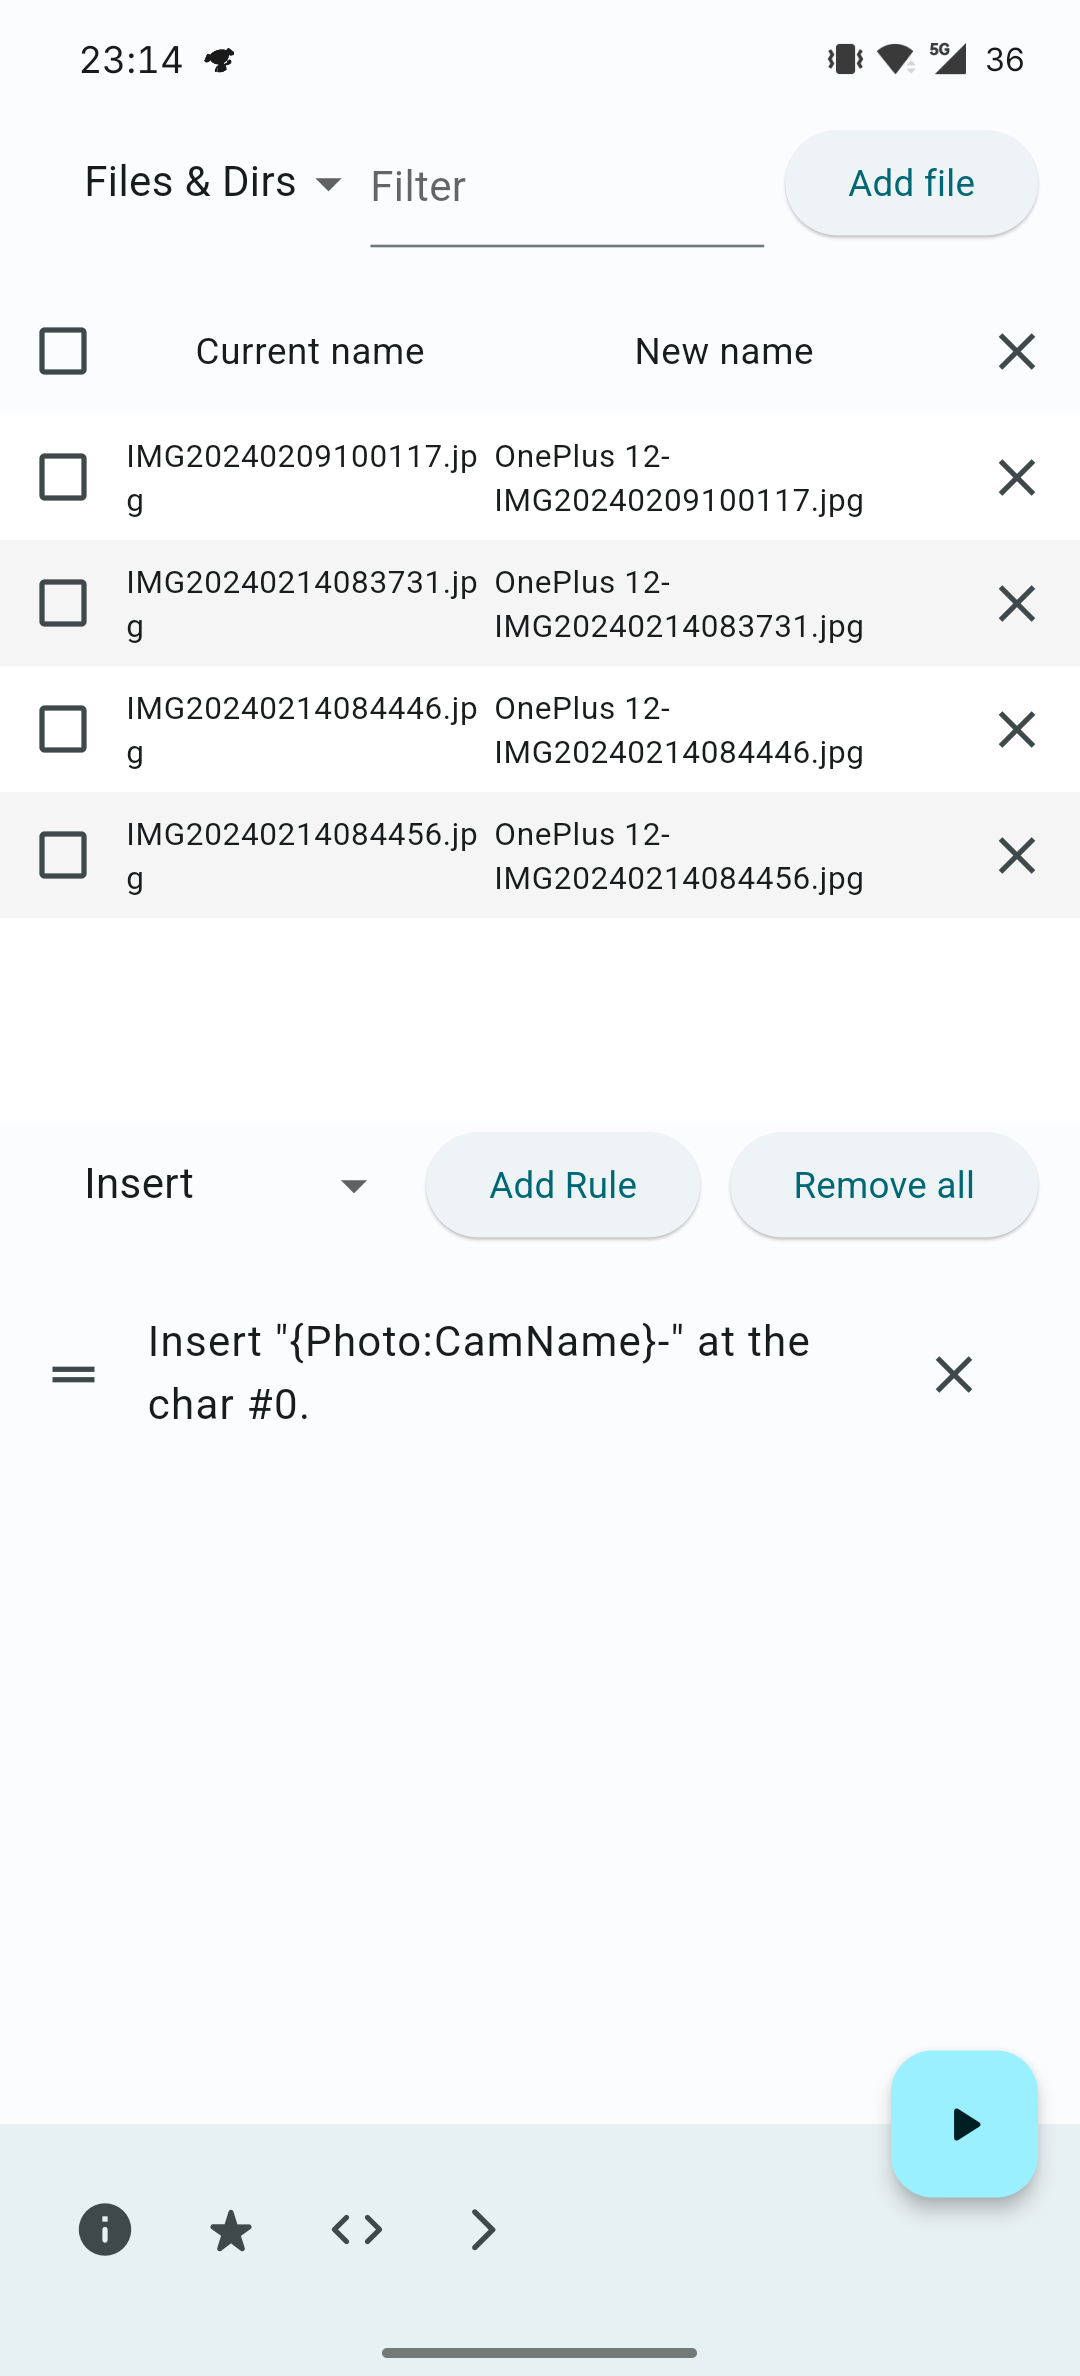Remove IMG20240214084456.jpg from the list

[1016, 855]
